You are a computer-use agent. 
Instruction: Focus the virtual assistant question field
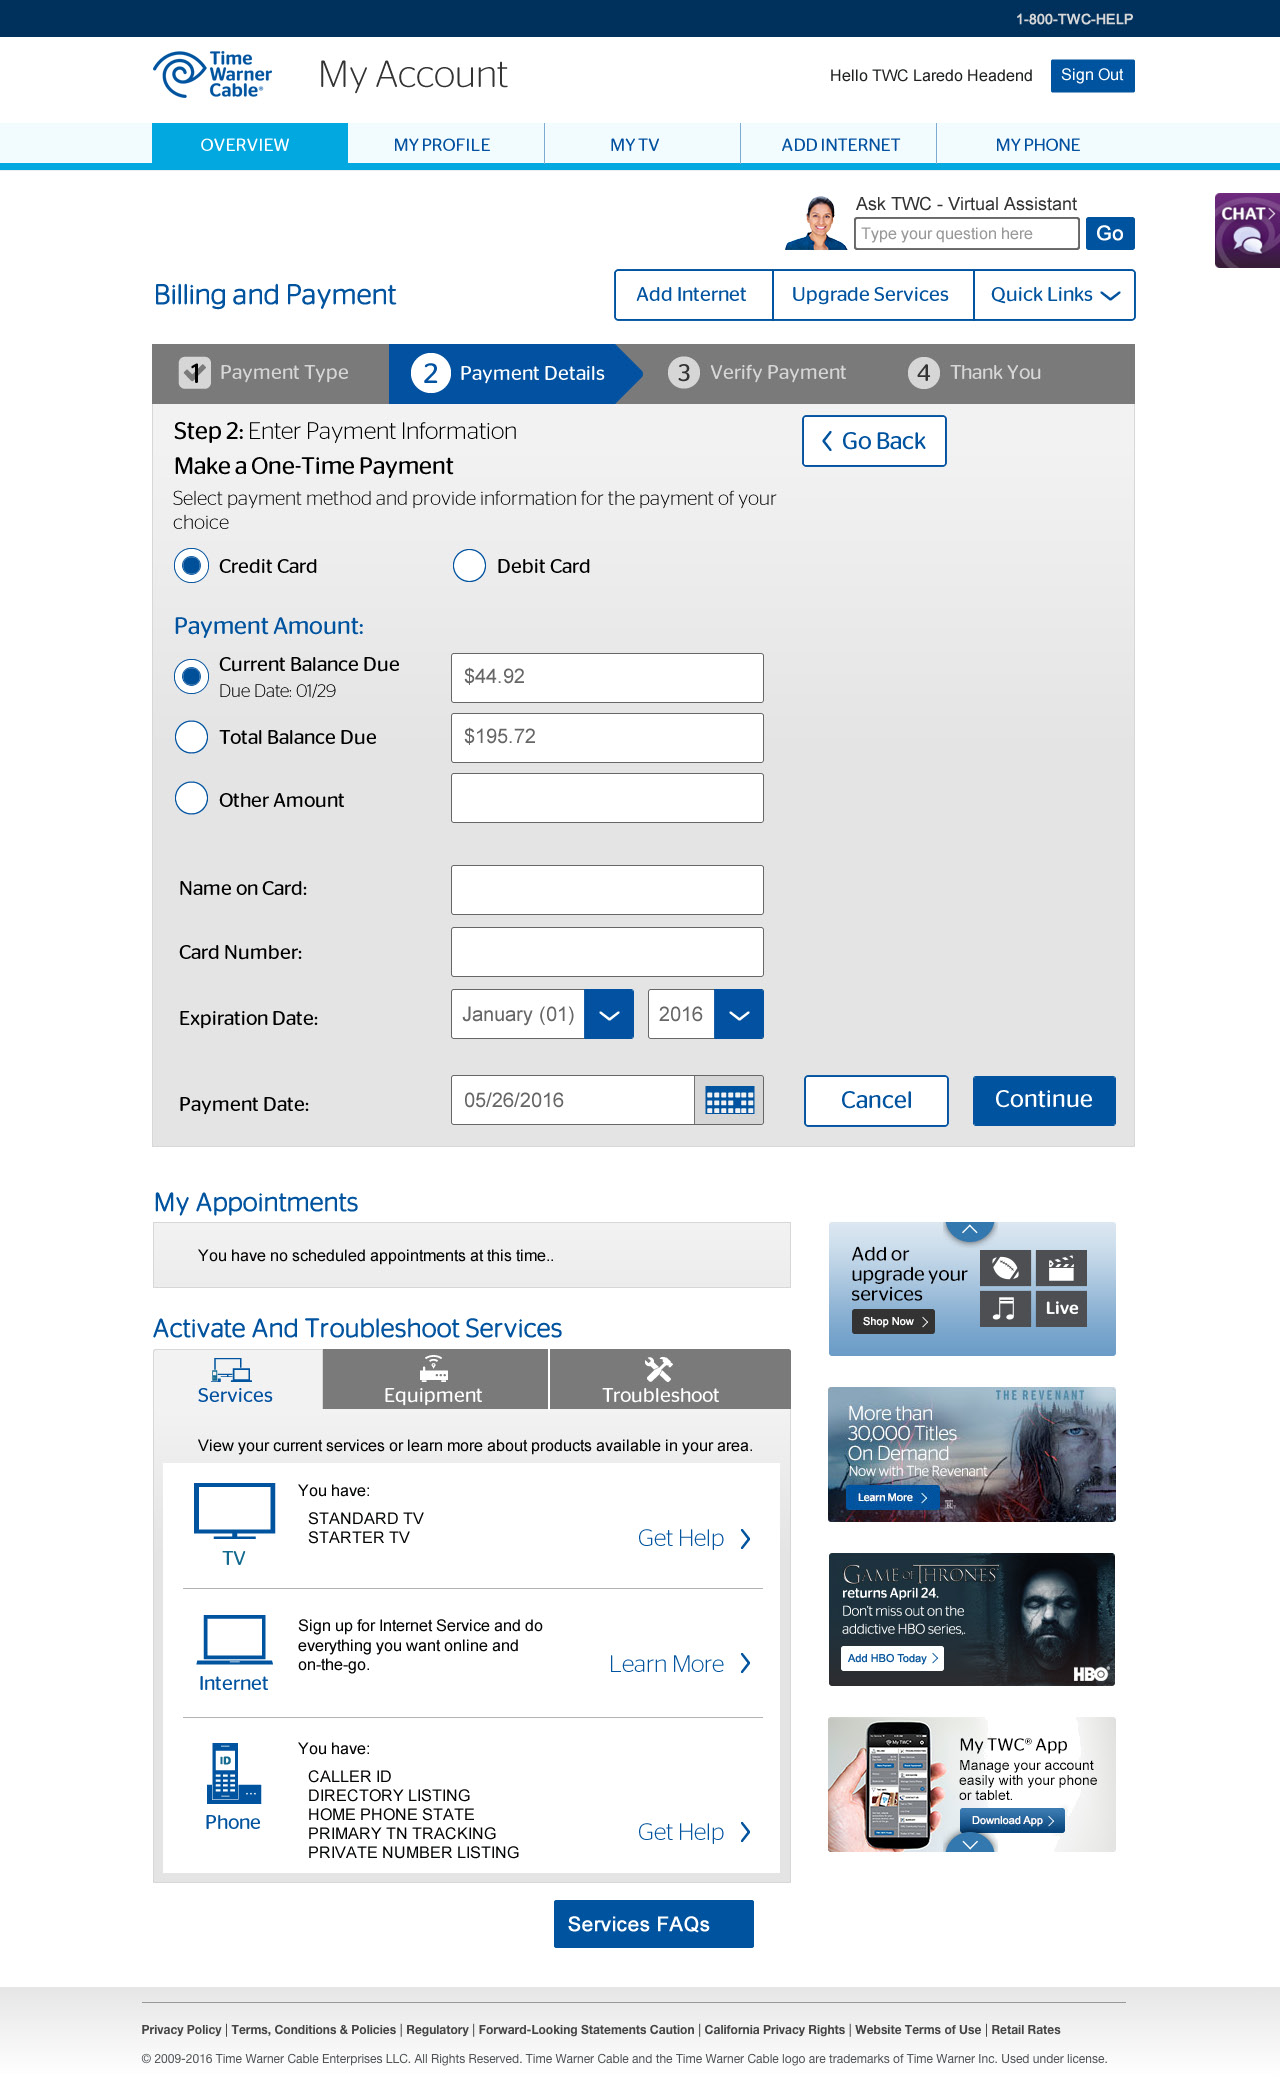[967, 233]
